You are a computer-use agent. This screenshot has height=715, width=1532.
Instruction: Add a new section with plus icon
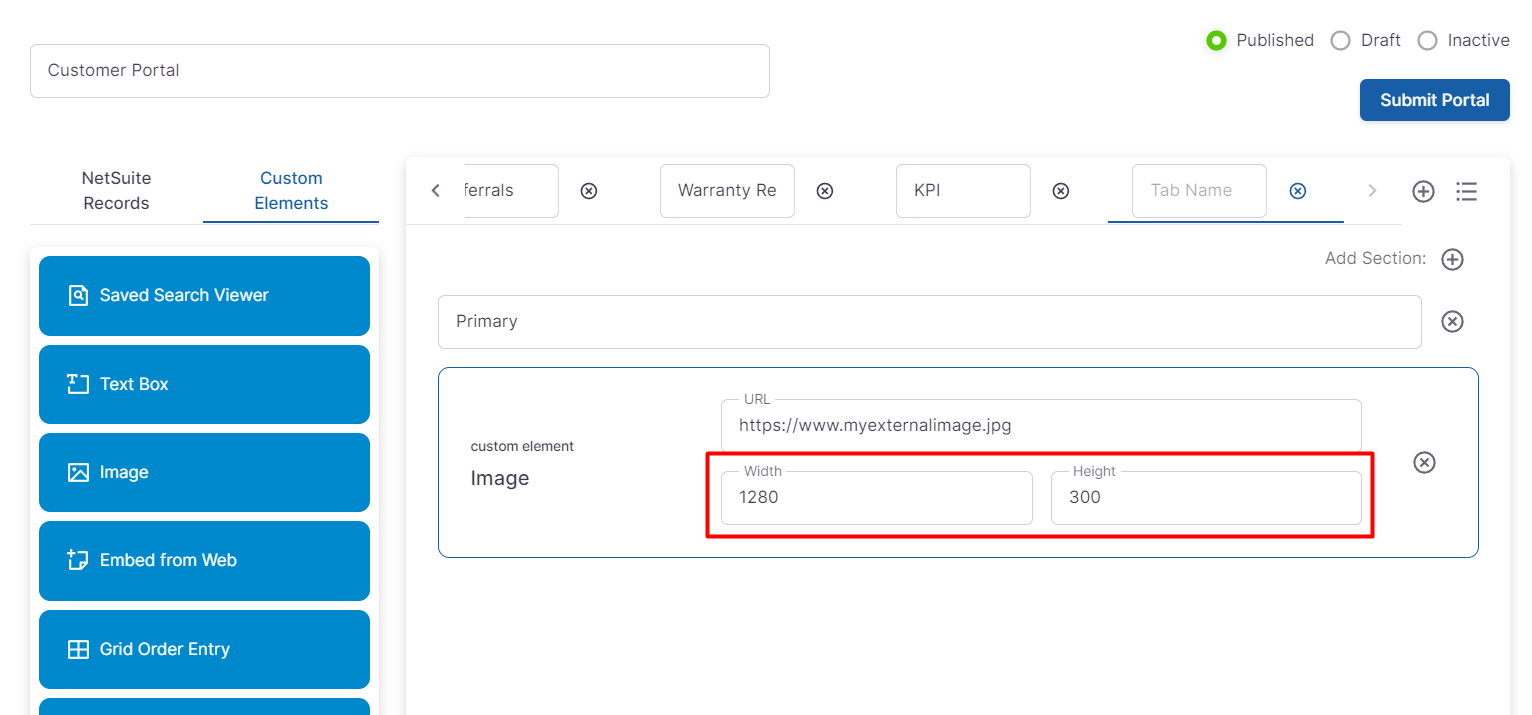1452,259
